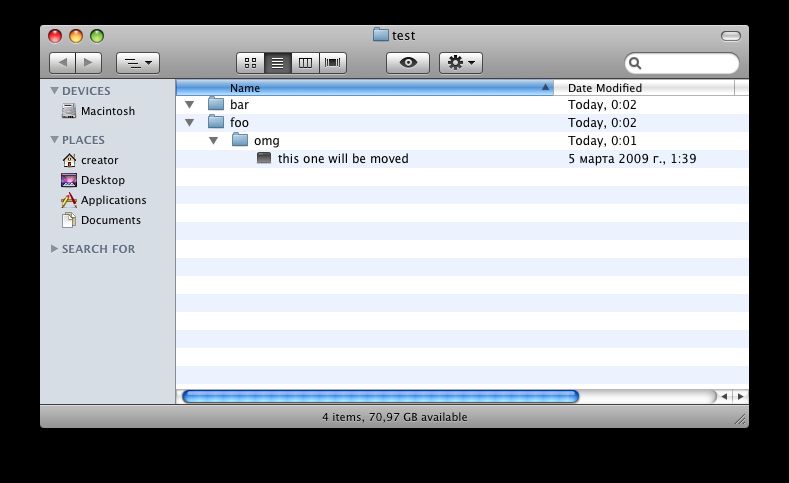
Task: Collapse the omg folder
Action: [213, 140]
